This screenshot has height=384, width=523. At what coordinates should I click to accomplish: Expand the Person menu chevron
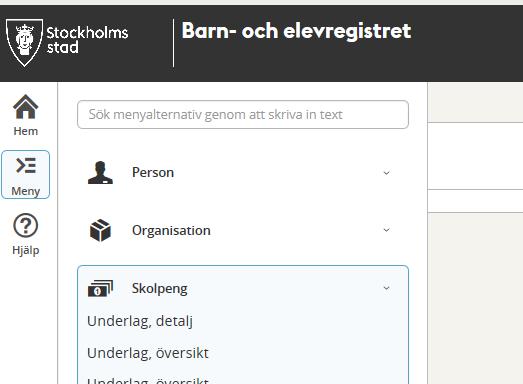tap(387, 173)
